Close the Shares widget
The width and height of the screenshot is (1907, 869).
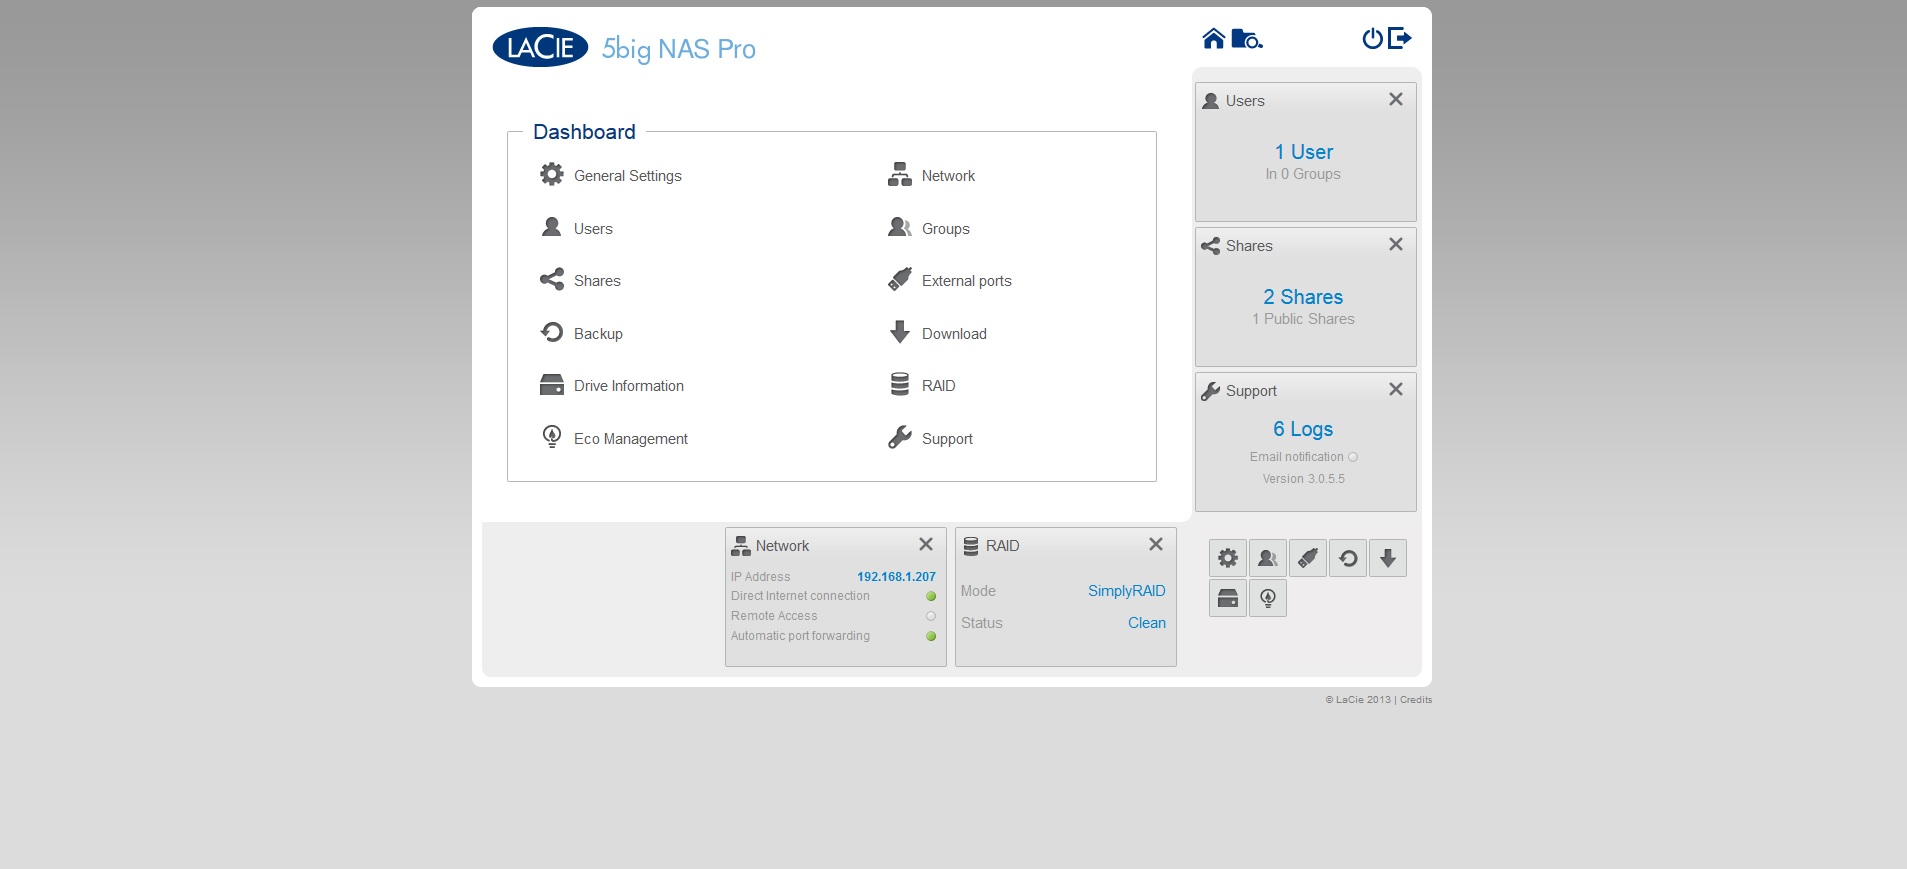point(1396,244)
